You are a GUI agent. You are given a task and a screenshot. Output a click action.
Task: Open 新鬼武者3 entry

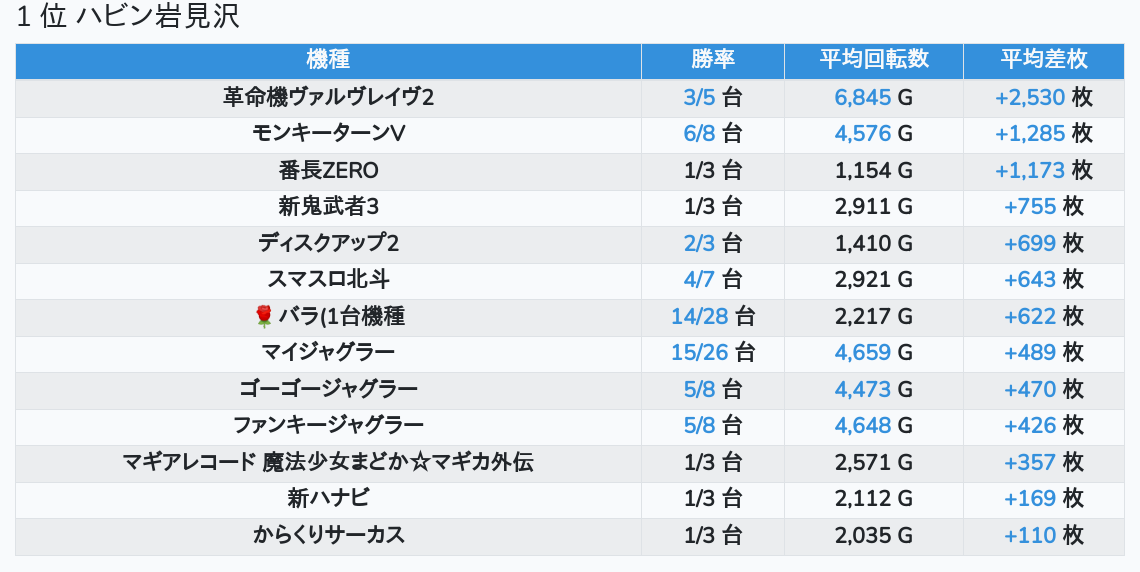pos(328,207)
